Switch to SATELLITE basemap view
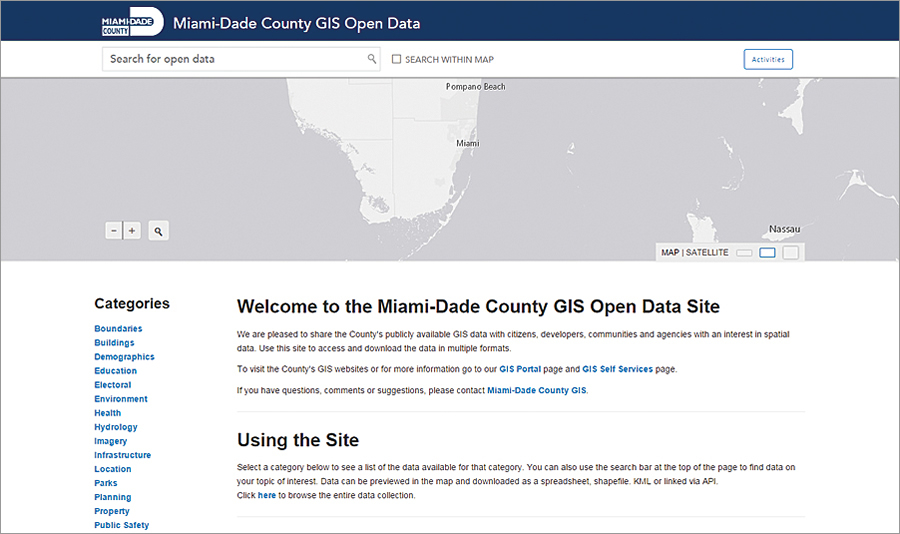This screenshot has width=900, height=534. coord(707,253)
